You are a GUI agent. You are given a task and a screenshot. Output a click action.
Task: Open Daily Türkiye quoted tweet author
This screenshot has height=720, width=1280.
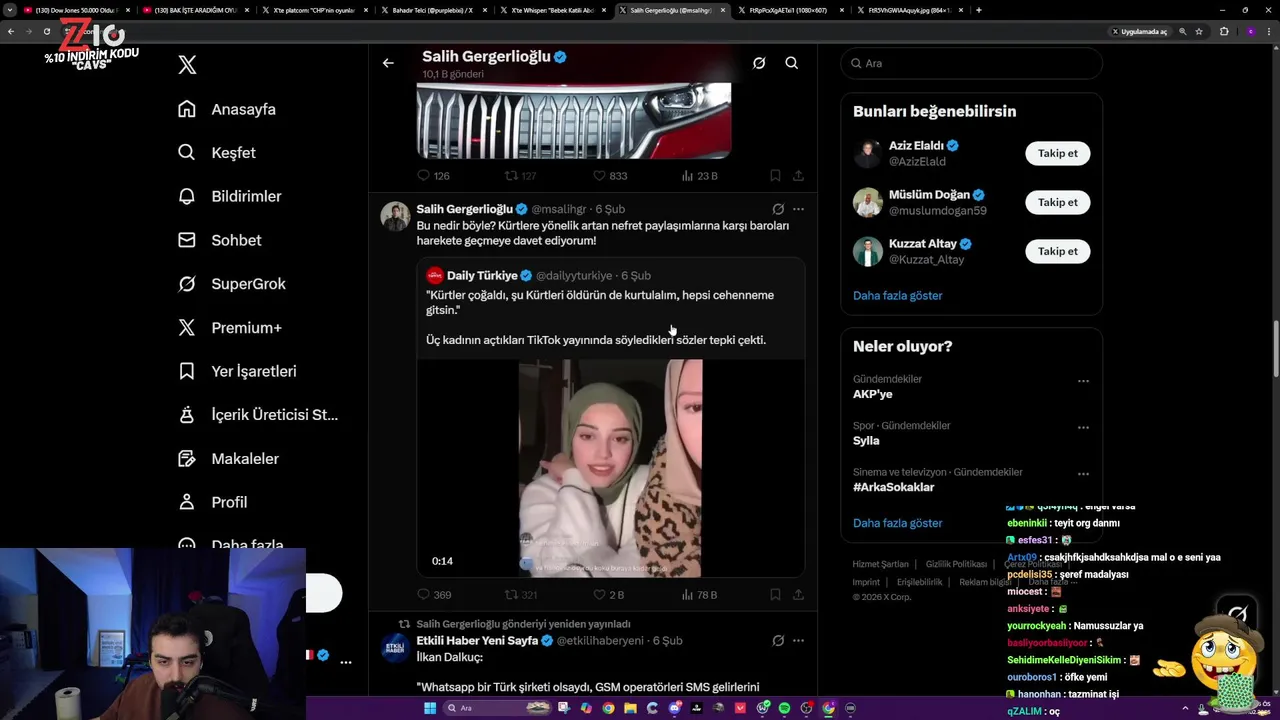point(482,276)
